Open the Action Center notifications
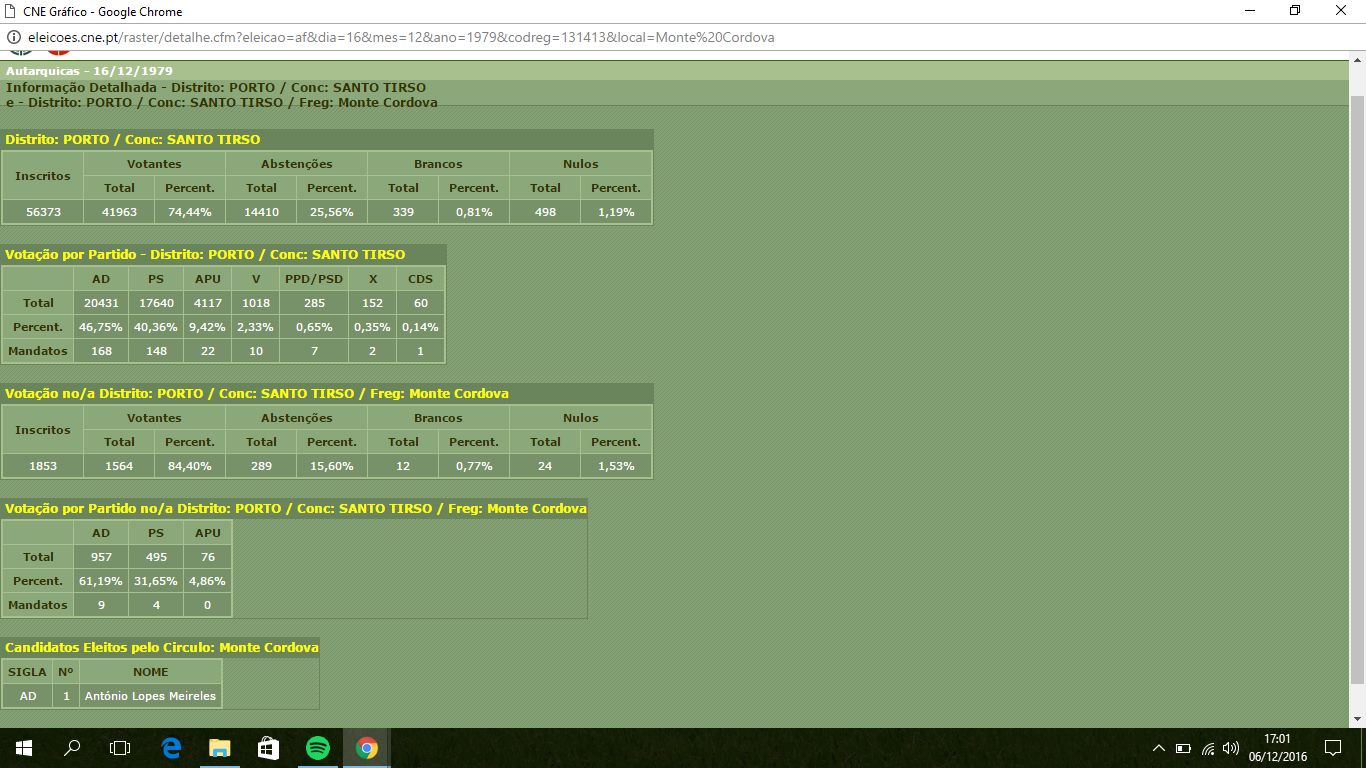The width and height of the screenshot is (1366, 768). click(1332, 748)
